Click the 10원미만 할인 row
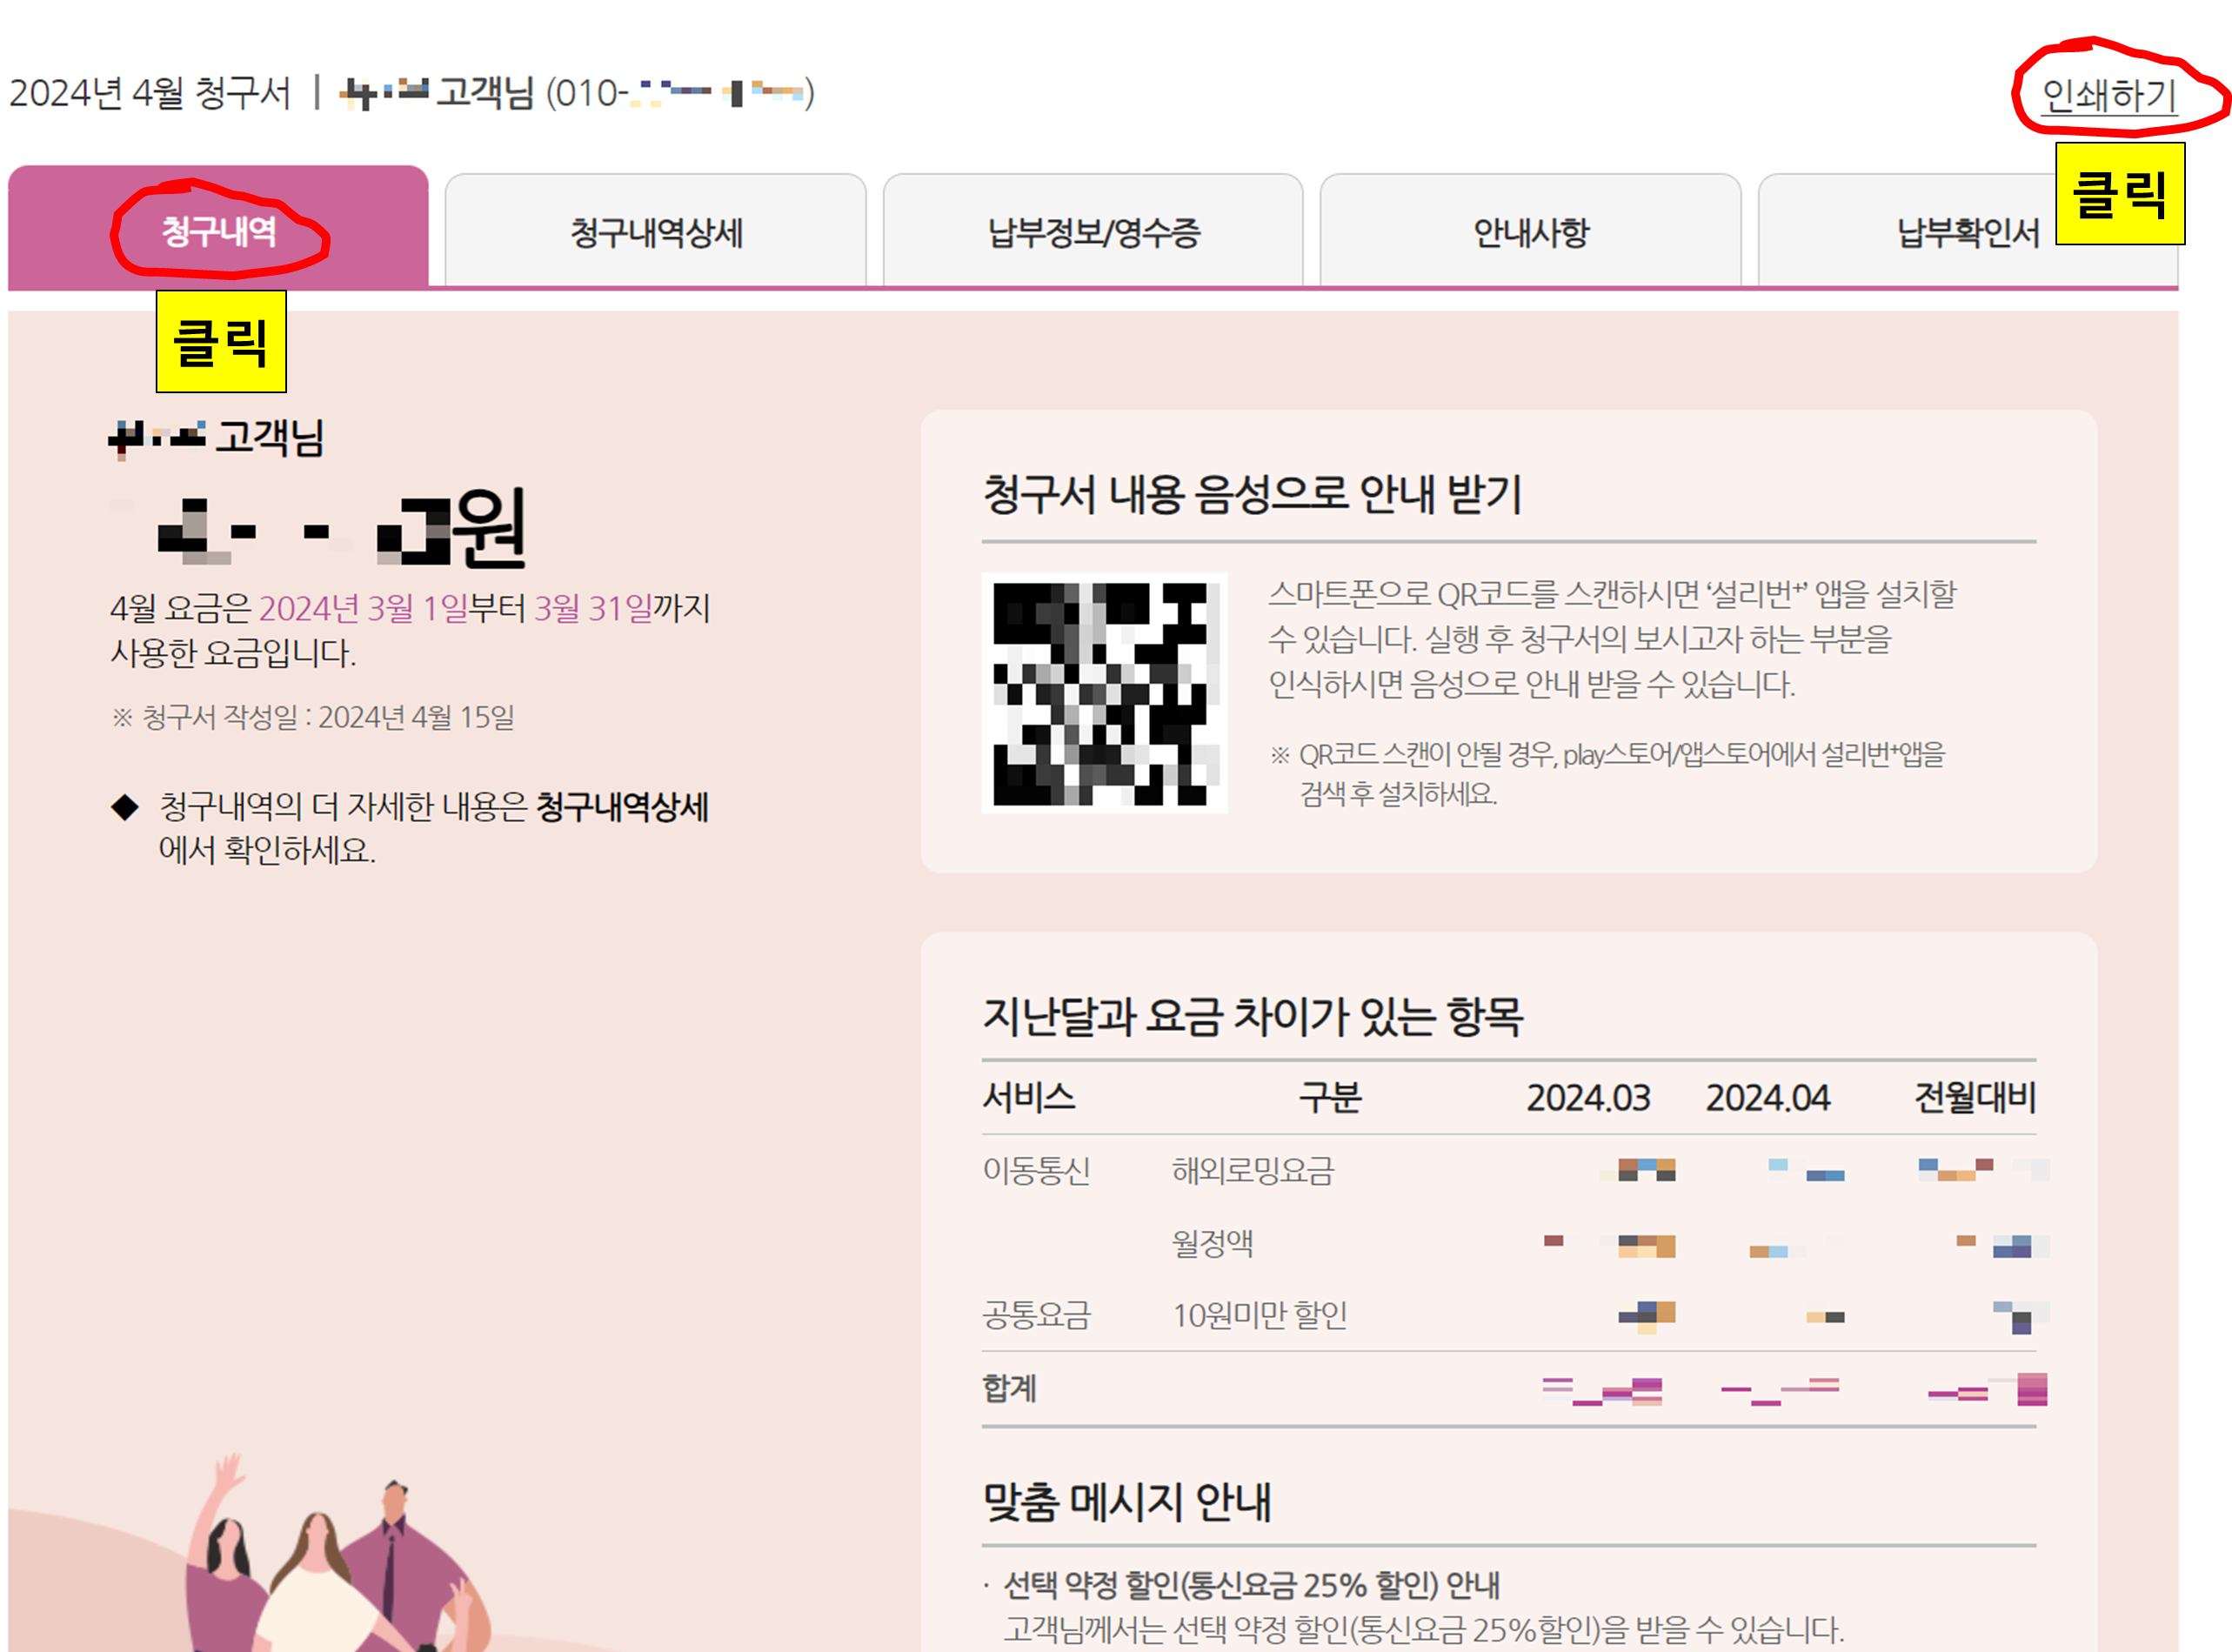 click(1259, 1315)
